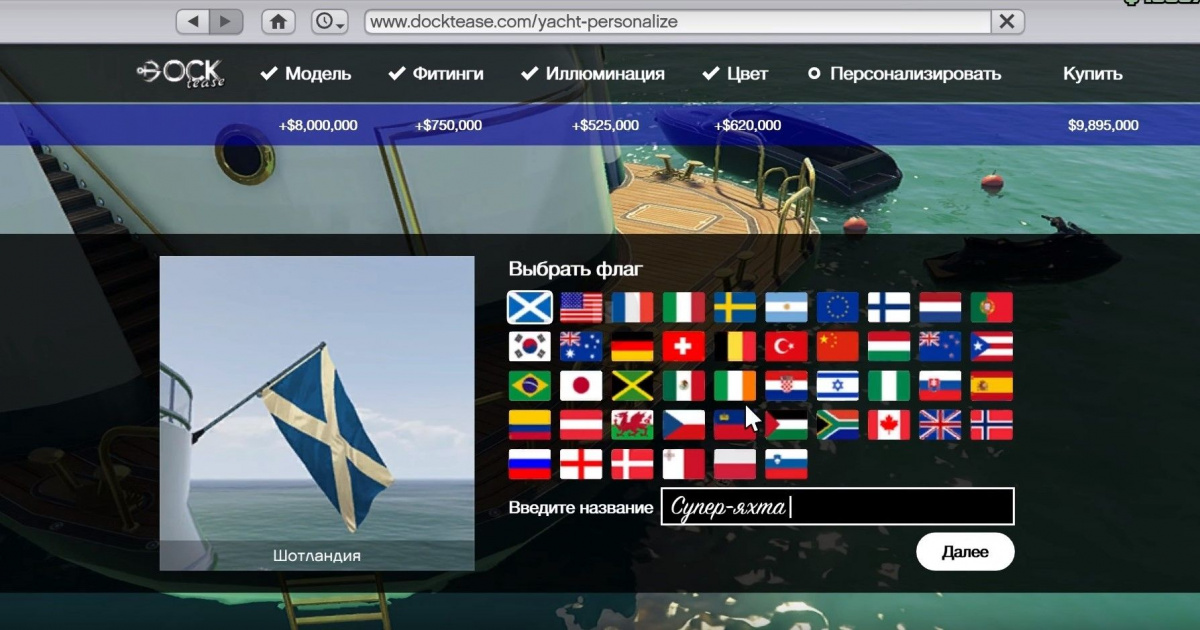Select the European Union flag
1200x630 pixels.
(x=838, y=307)
